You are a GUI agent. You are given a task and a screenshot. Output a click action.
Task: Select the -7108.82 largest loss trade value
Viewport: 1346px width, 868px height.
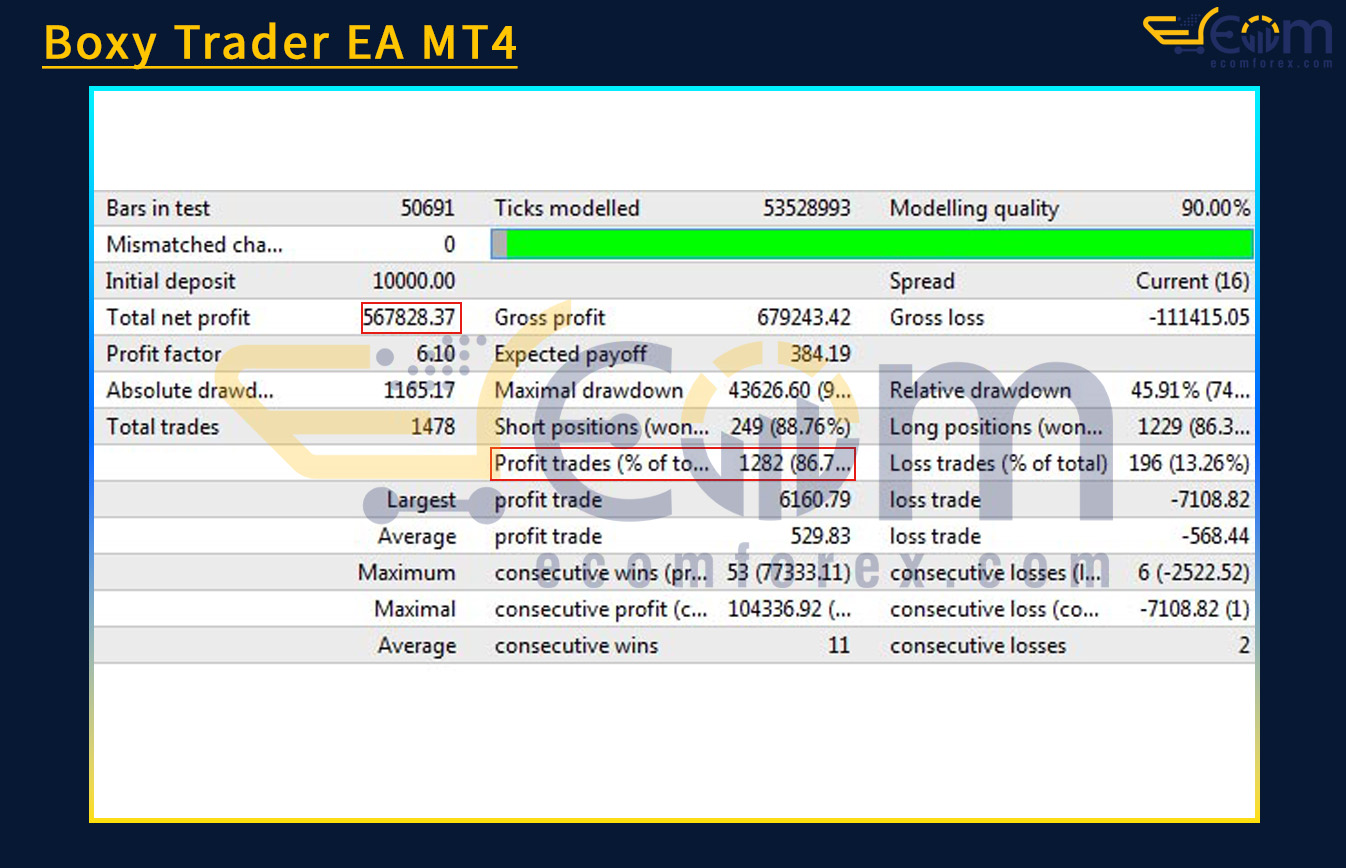(1210, 500)
